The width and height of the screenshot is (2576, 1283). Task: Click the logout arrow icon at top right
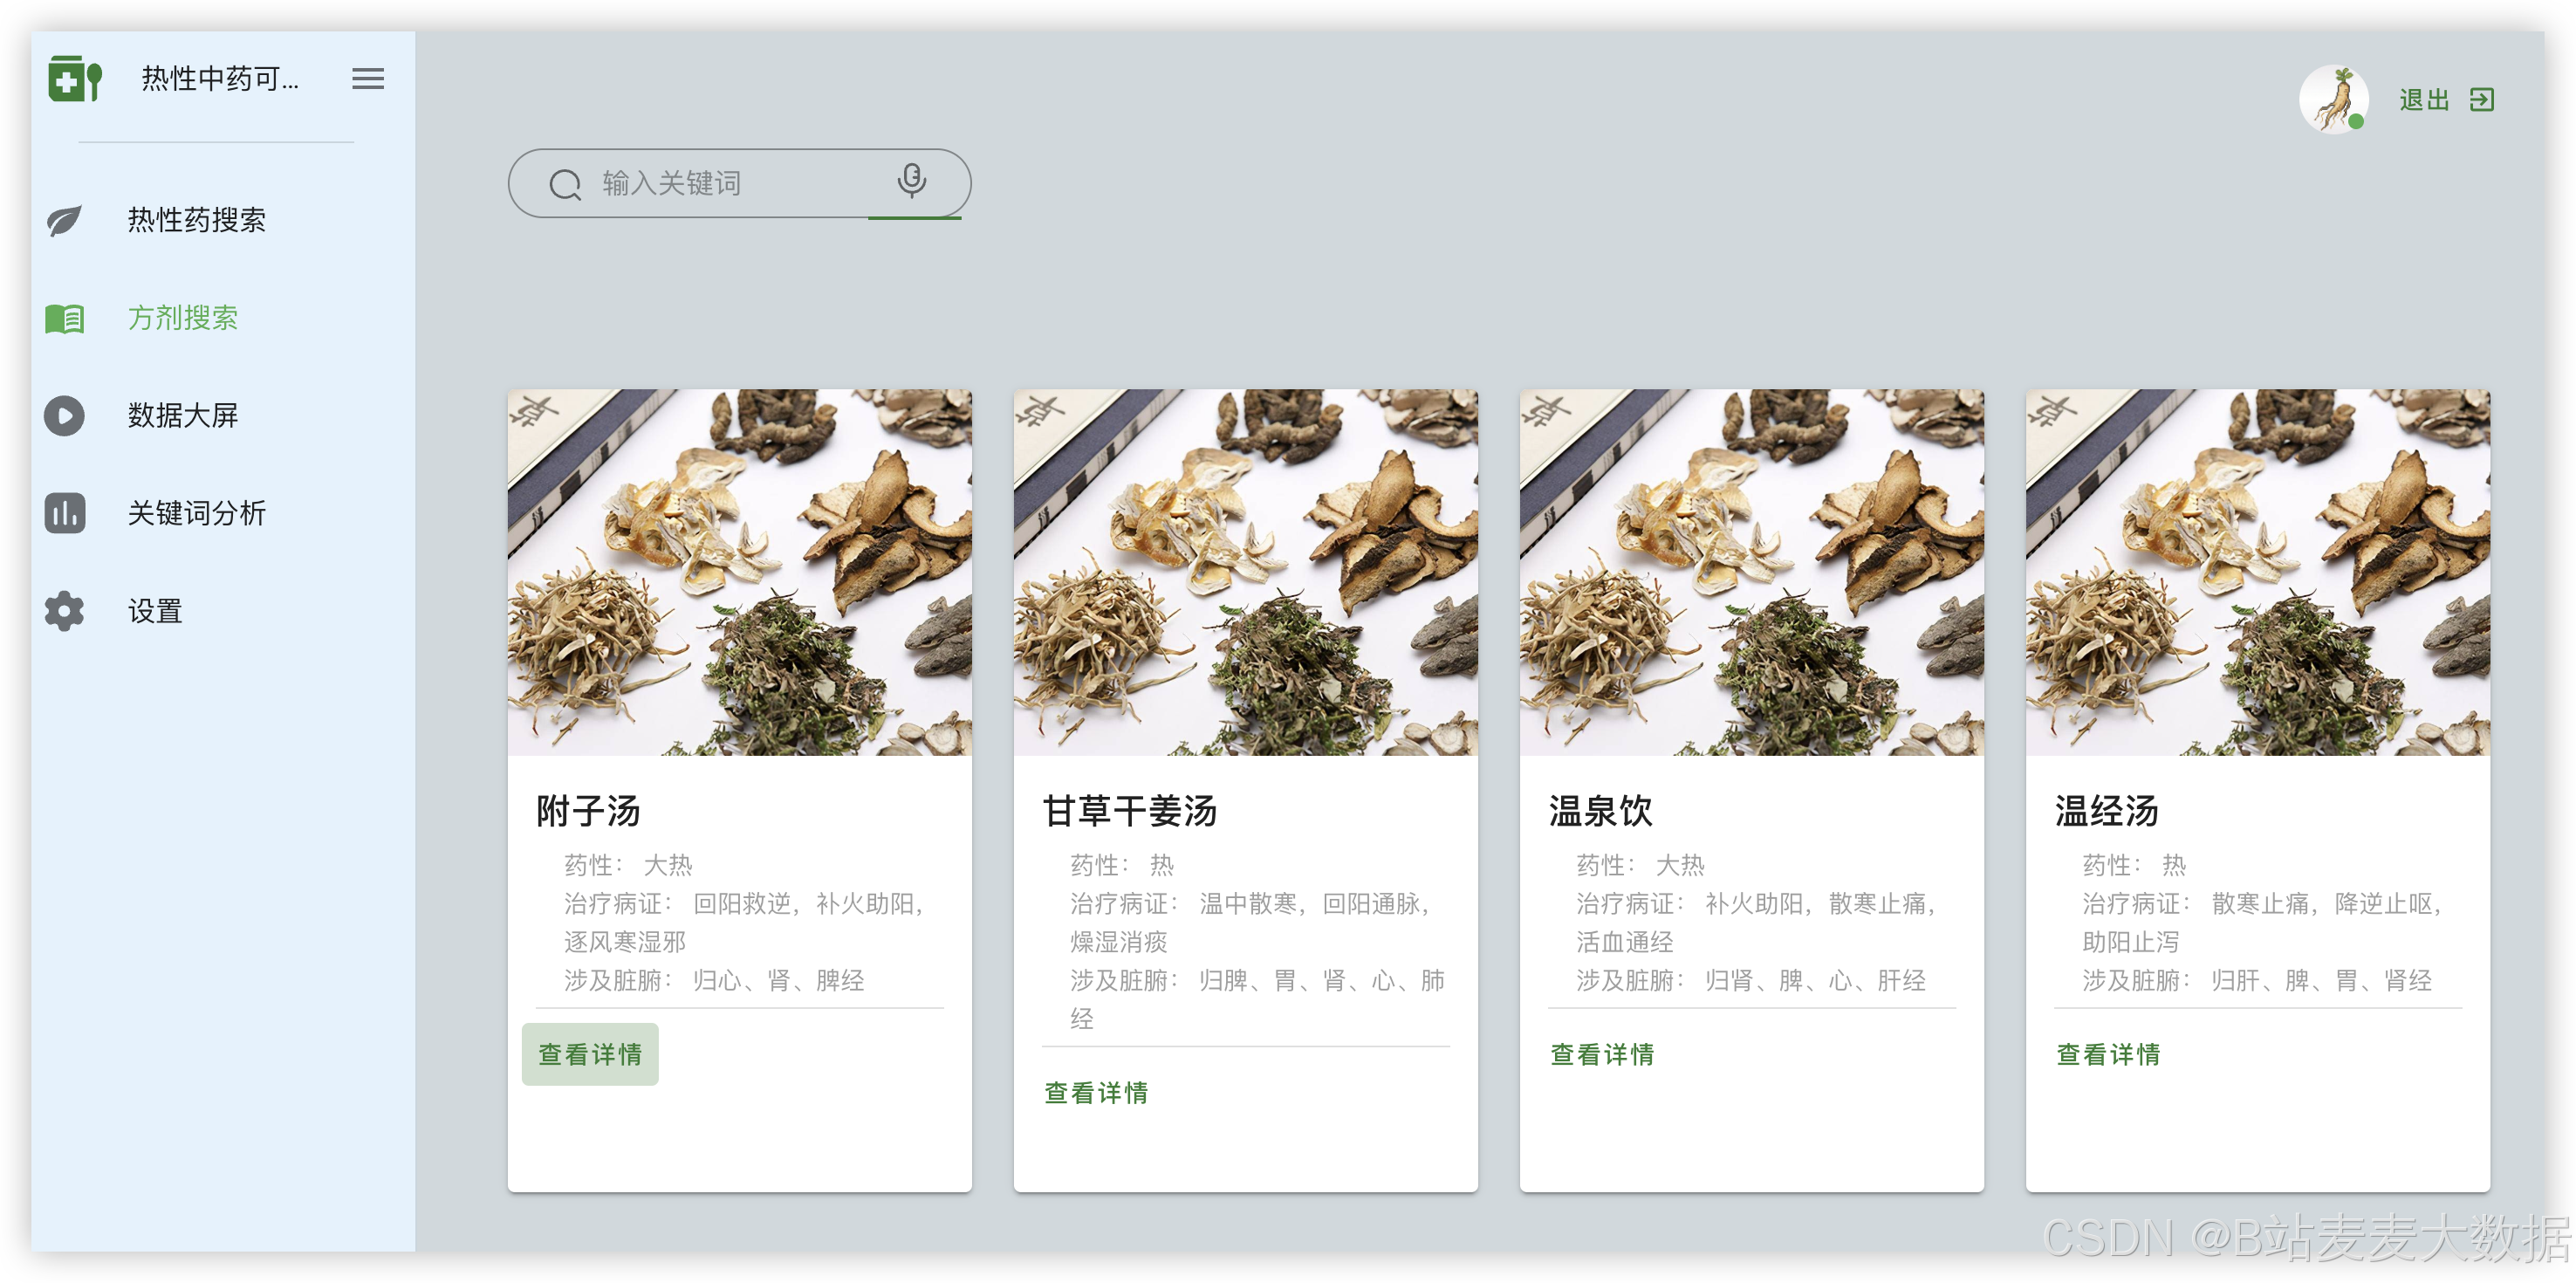[x=2481, y=100]
